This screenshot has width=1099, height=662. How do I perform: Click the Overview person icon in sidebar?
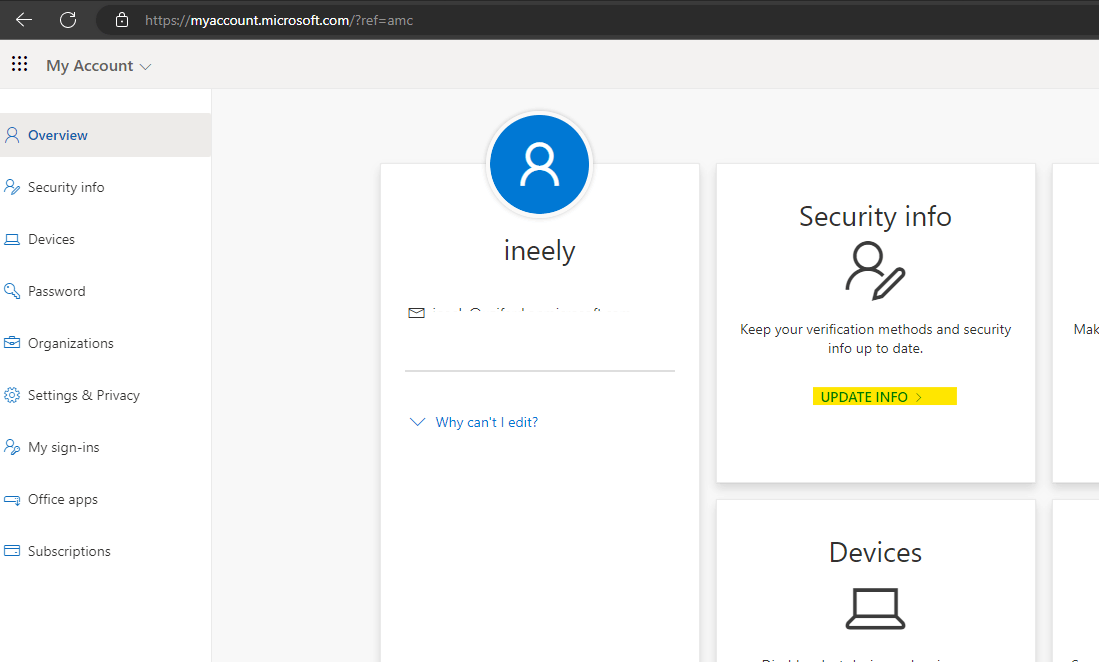click(x=12, y=135)
